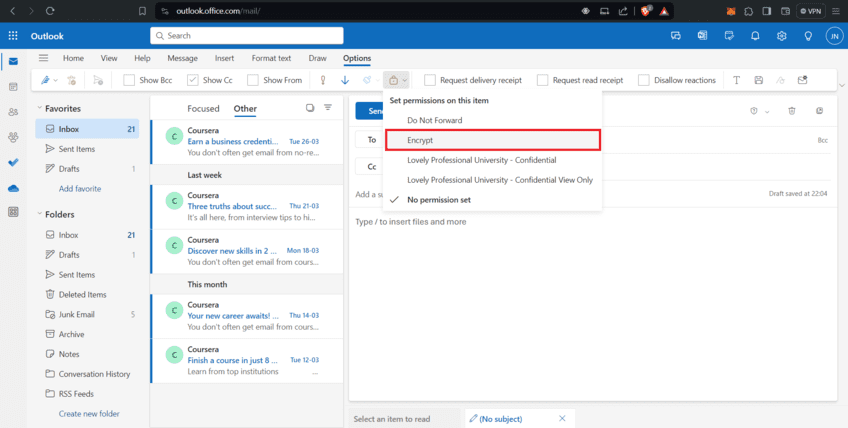Click the encrypt lock icon button
848x428 pixels.
click(x=393, y=80)
